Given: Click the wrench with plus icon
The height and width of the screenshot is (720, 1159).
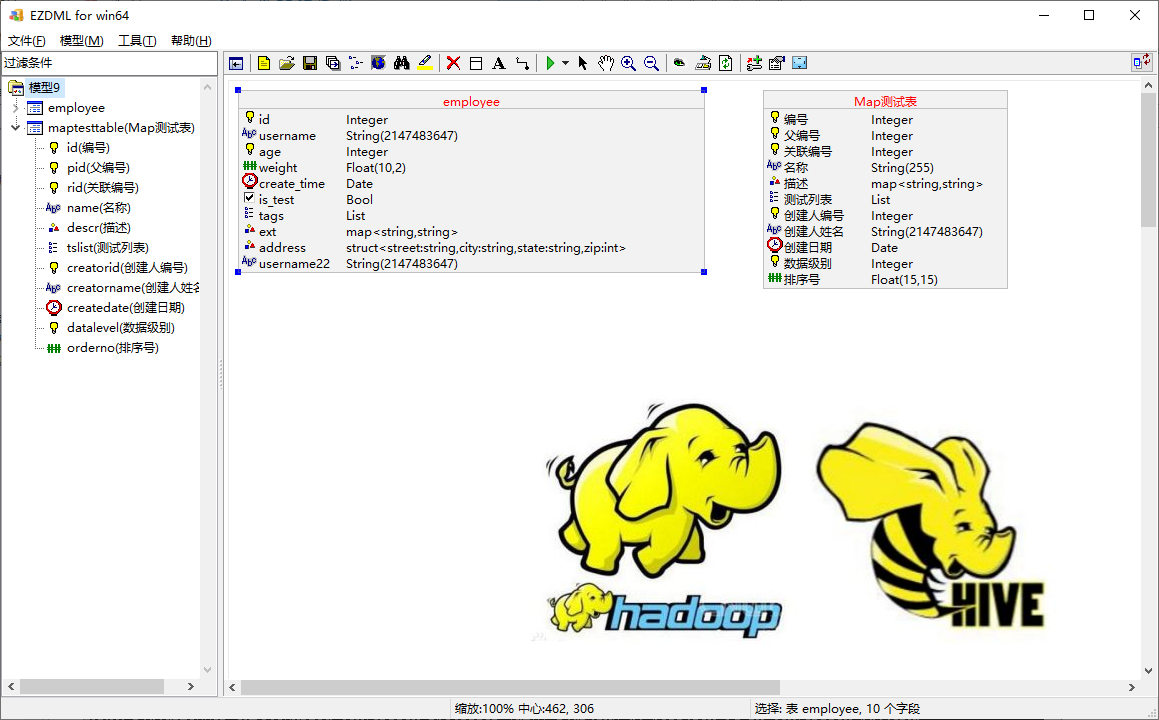Looking at the screenshot, I should pyautogui.click(x=754, y=64).
